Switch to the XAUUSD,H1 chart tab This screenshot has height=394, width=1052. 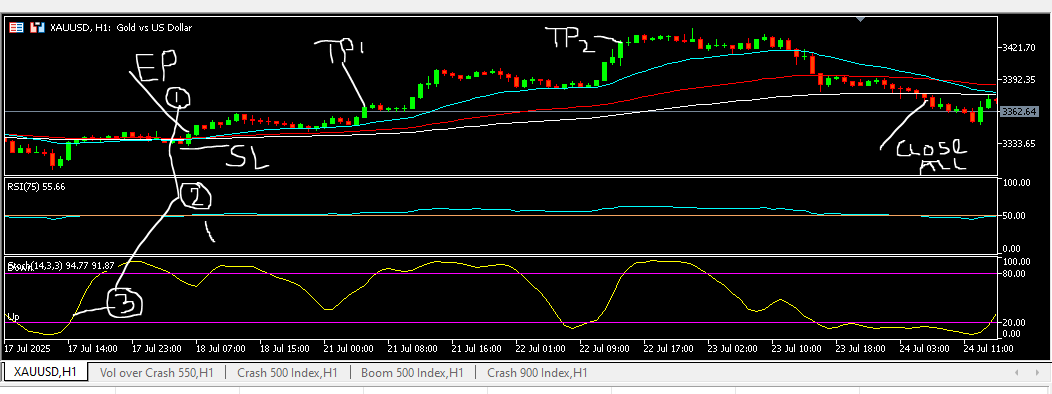(46, 373)
